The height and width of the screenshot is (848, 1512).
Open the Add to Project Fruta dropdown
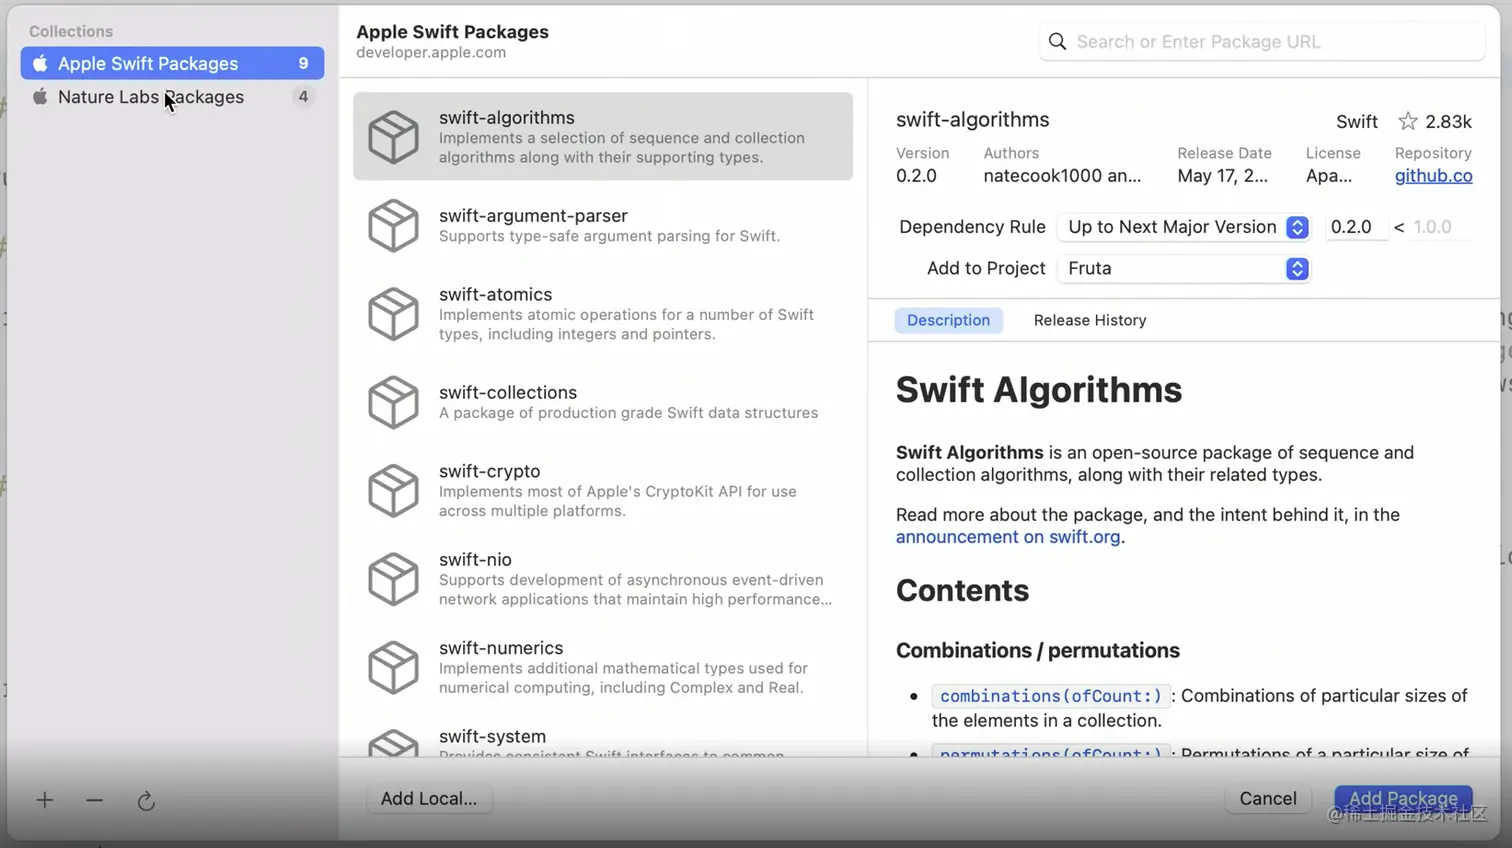tap(1184, 269)
